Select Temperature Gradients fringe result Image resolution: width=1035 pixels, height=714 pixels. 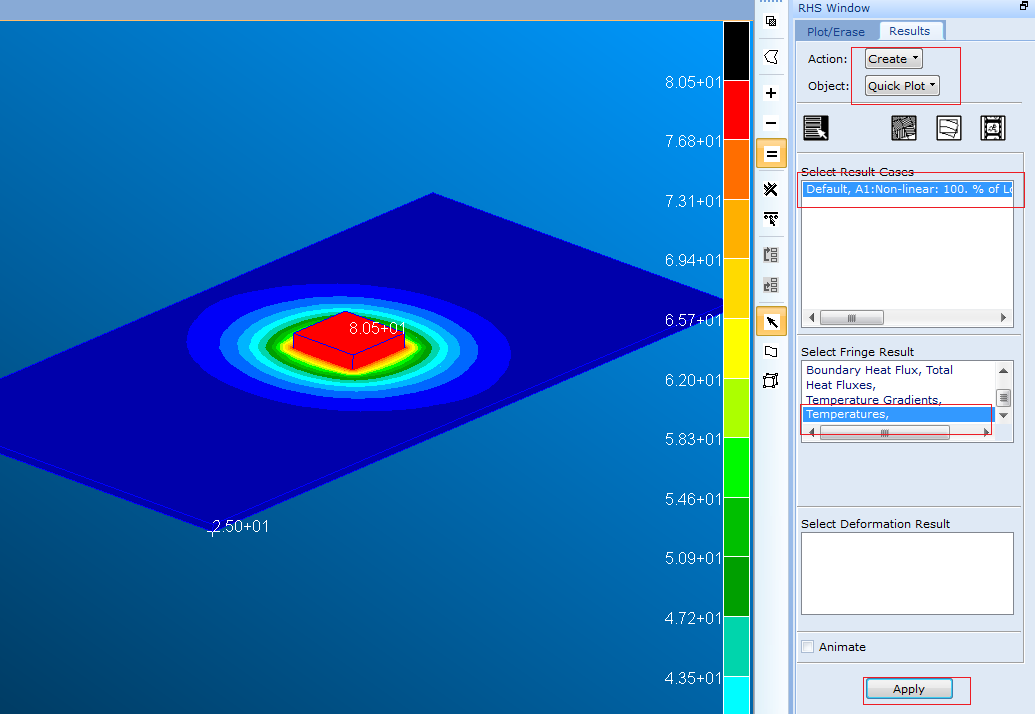tap(873, 400)
